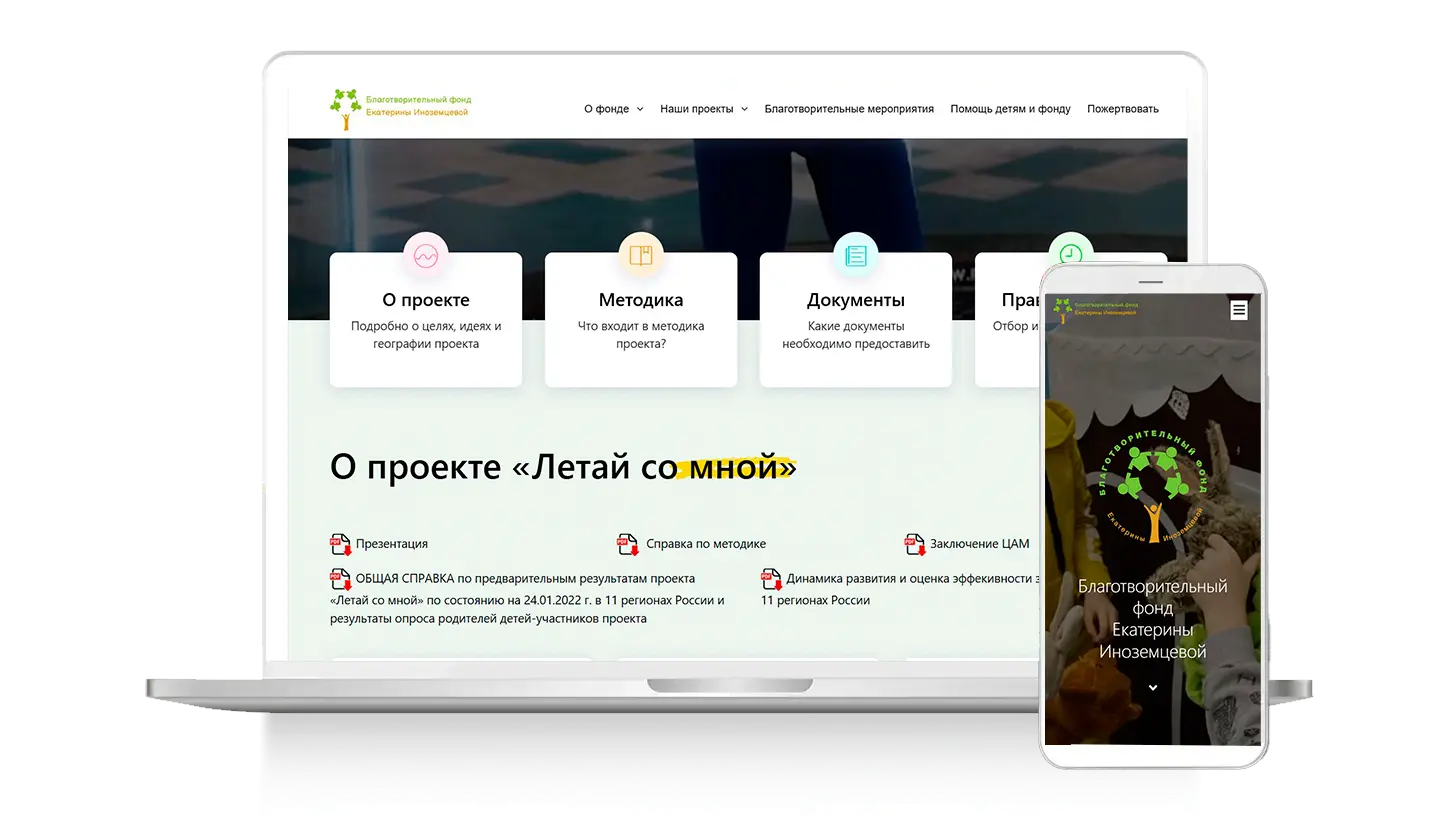Click the down chevron on the mobile screen
The image size is (1456, 816).
1153,687
